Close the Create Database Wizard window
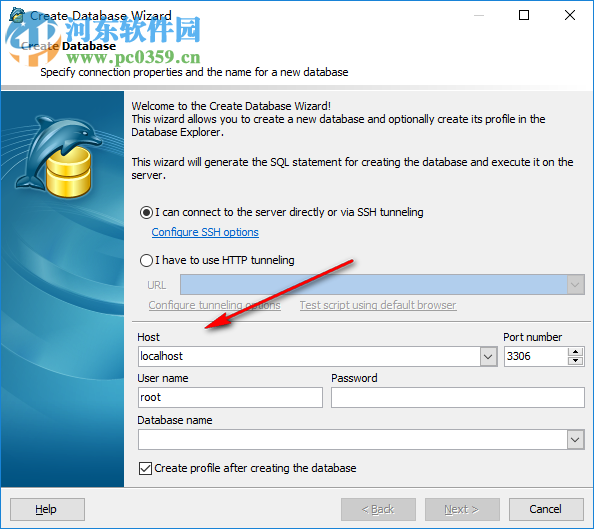The width and height of the screenshot is (594, 529). point(570,16)
